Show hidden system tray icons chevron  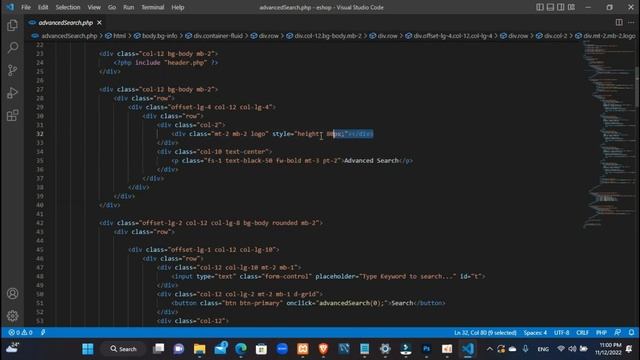[x=489, y=349]
